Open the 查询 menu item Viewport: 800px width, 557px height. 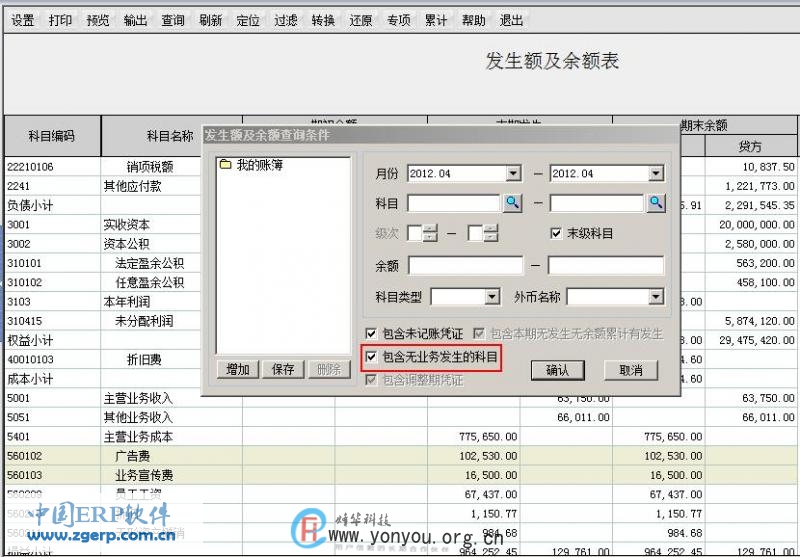pyautogui.click(x=173, y=20)
